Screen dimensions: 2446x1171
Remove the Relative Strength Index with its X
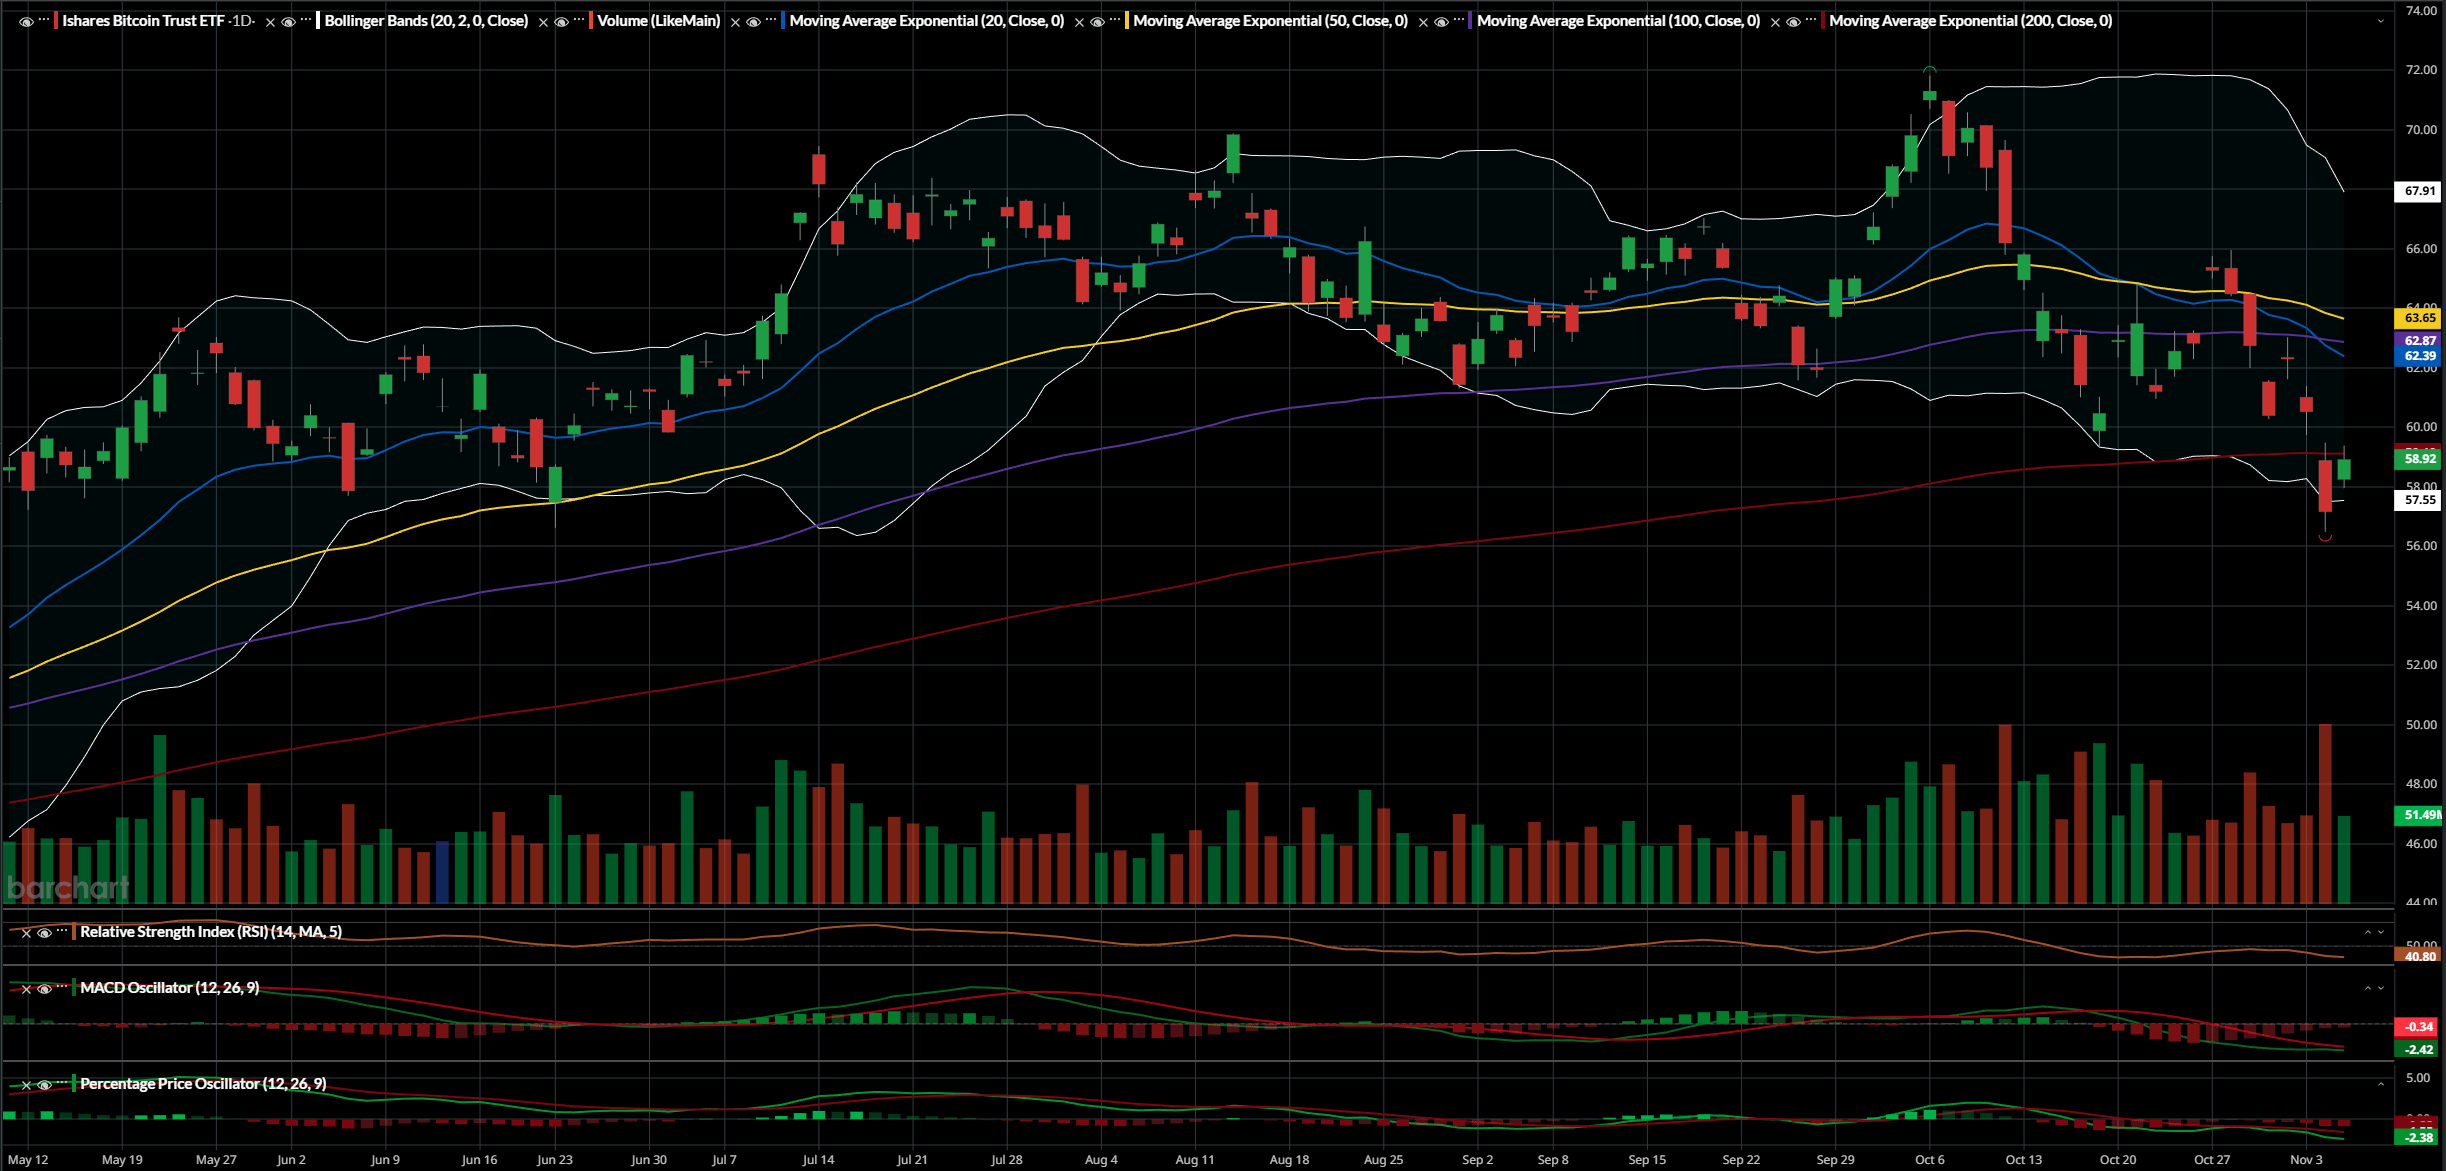[x=26, y=932]
